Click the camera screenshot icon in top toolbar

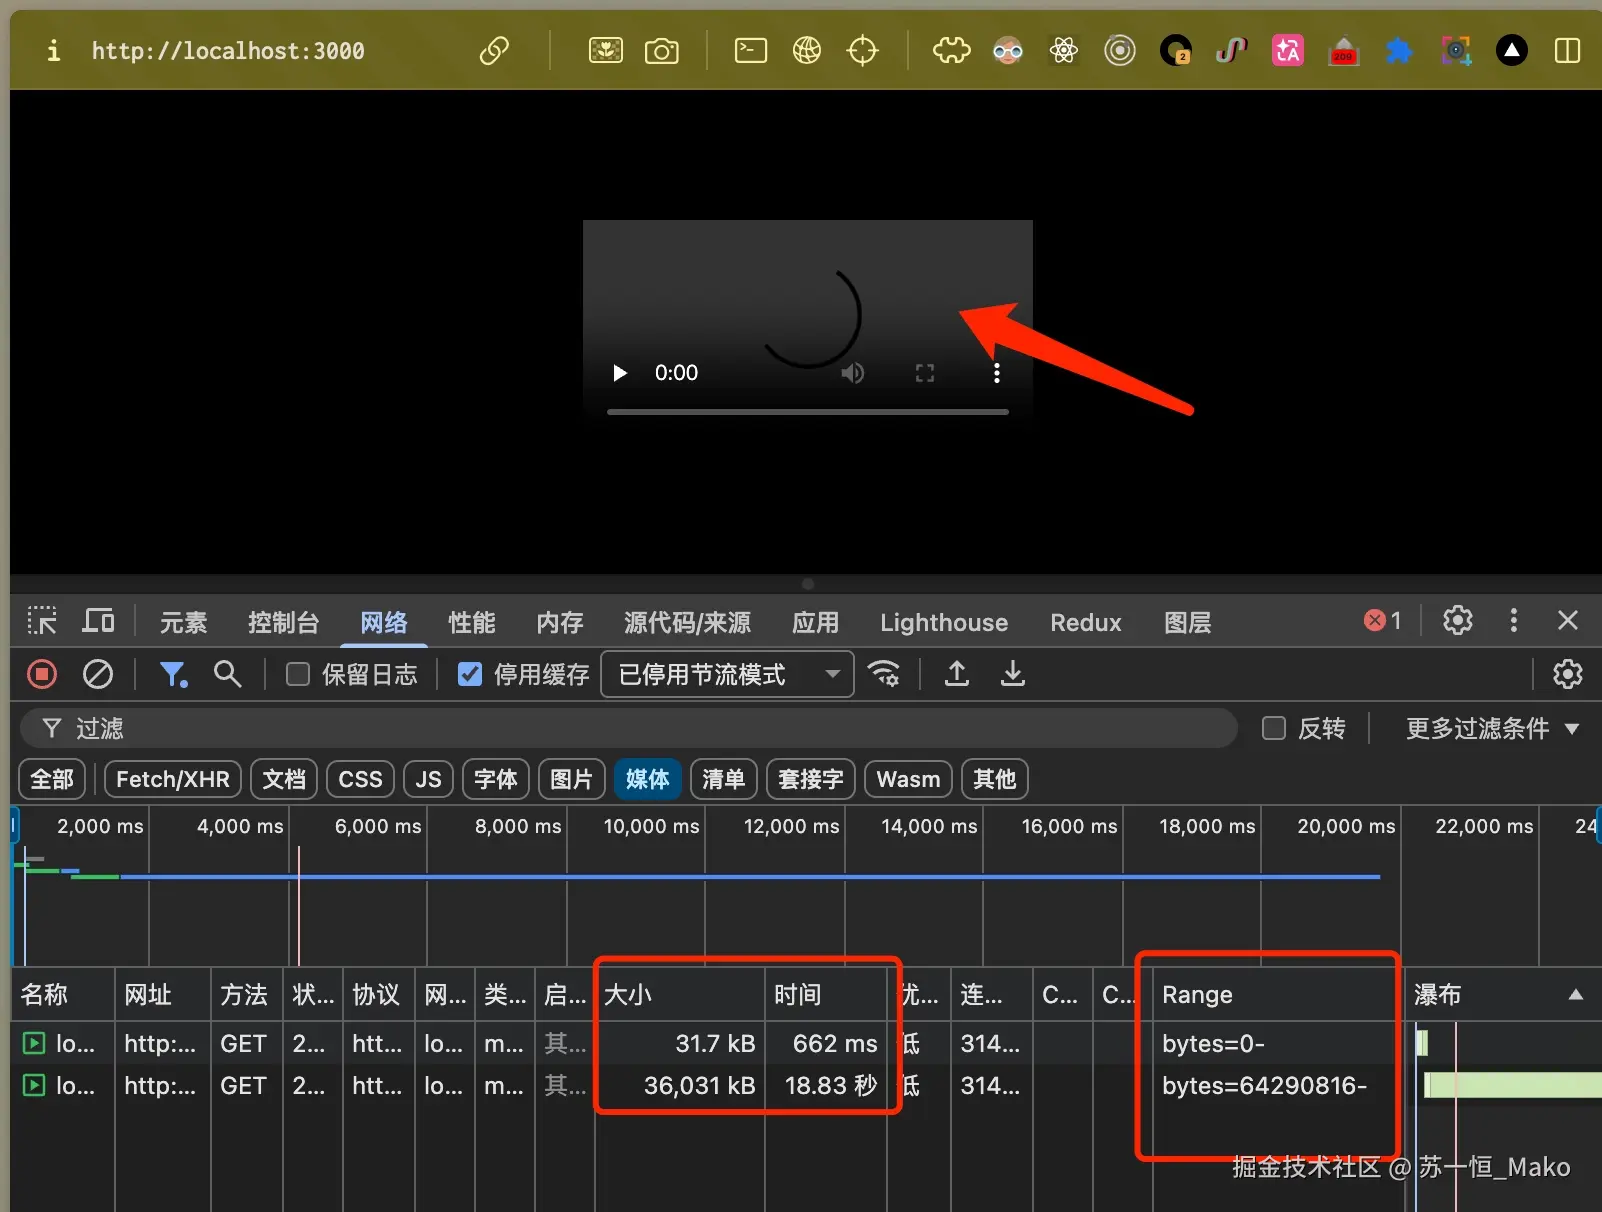click(661, 50)
